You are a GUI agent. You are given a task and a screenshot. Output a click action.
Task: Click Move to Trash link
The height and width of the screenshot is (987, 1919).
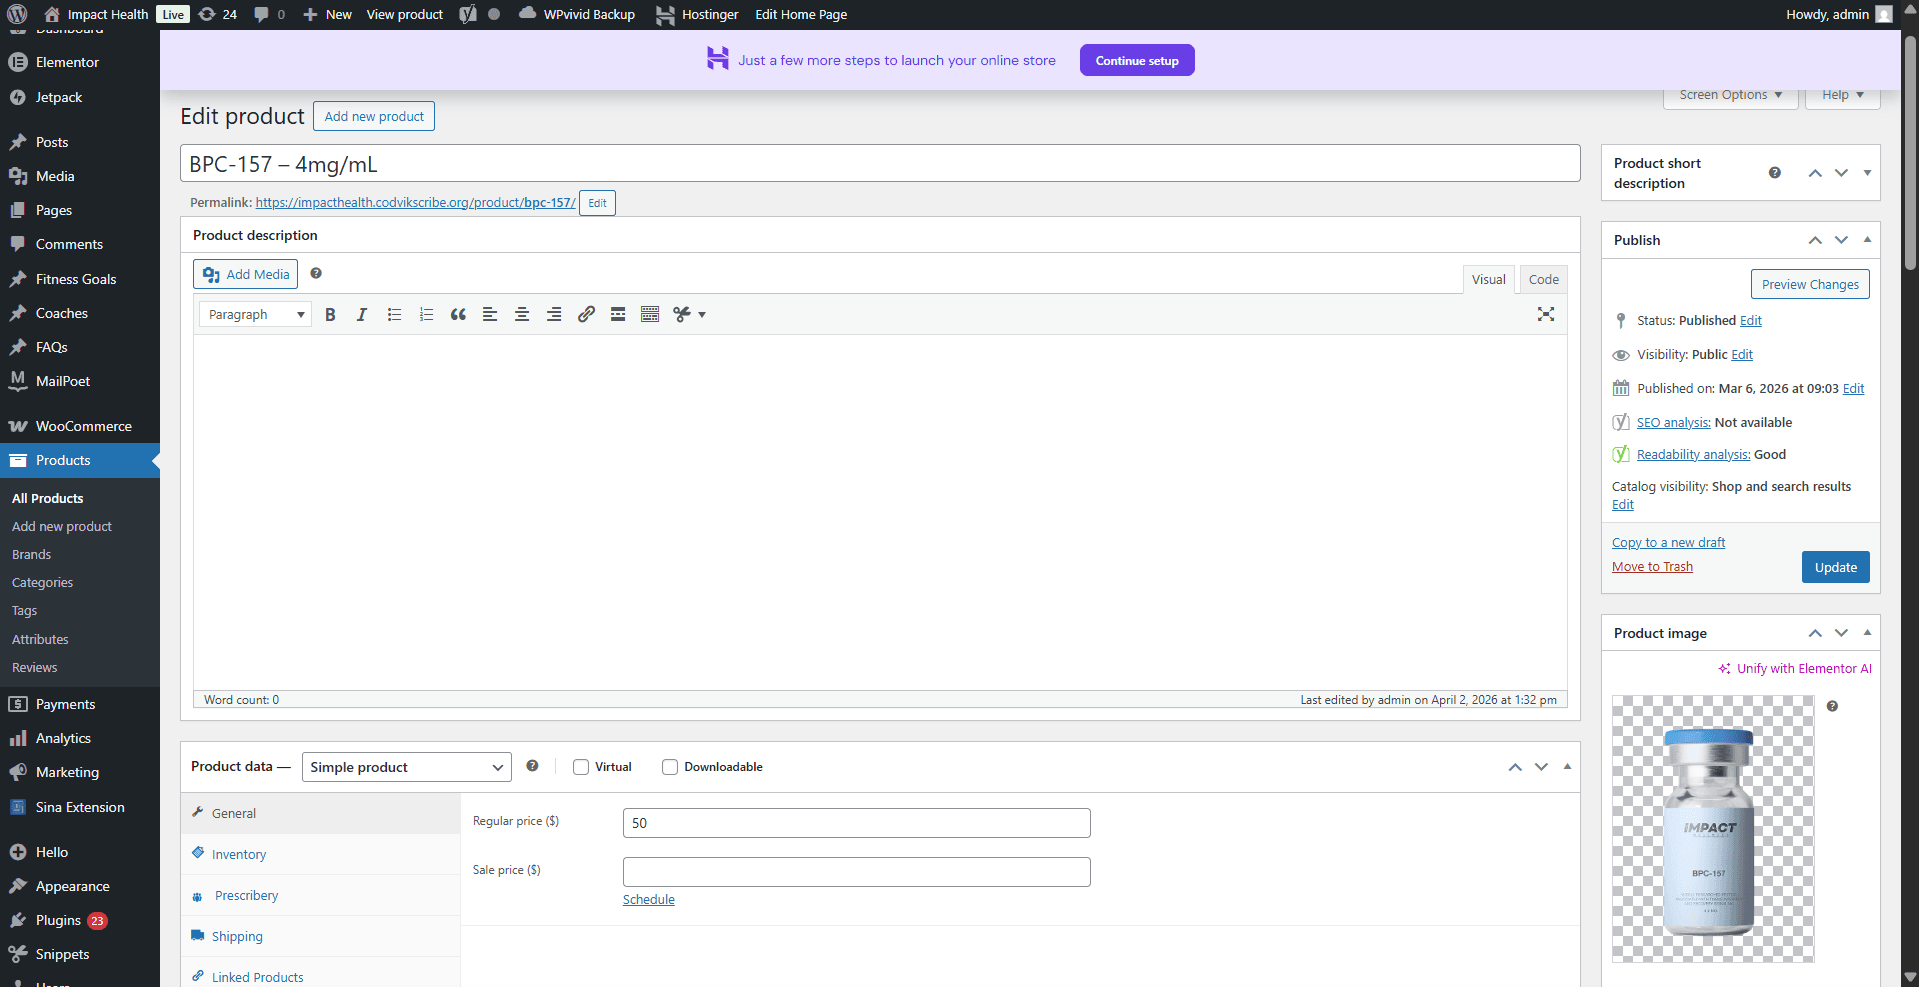(1652, 566)
